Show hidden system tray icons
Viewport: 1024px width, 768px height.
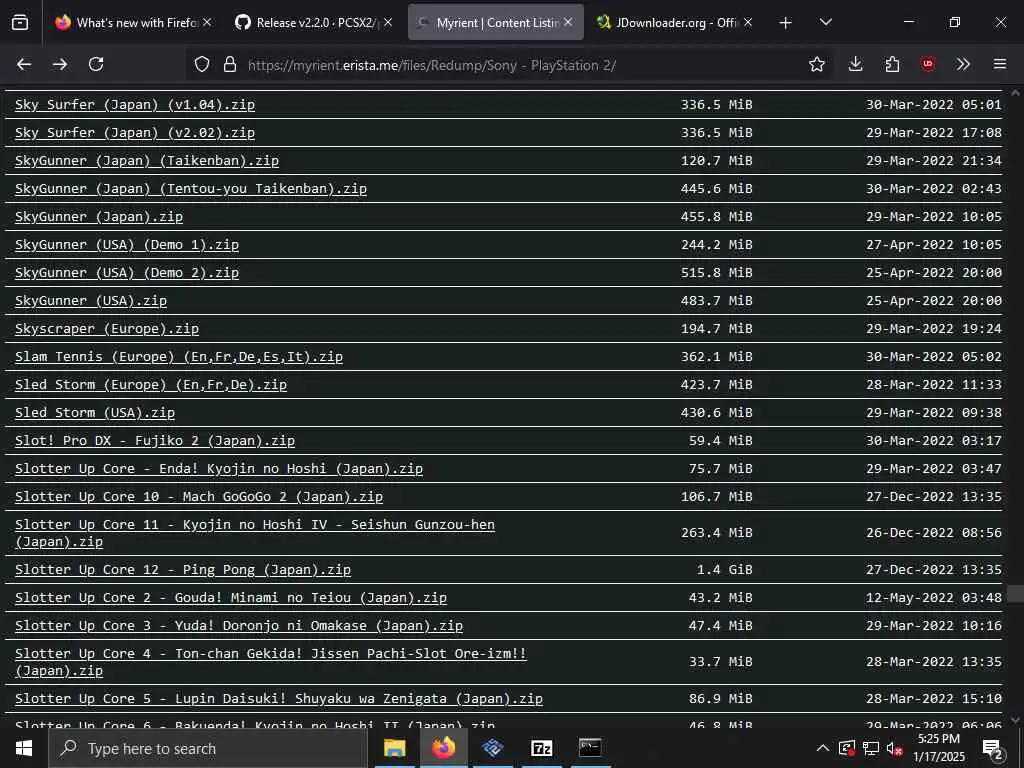tap(823, 748)
